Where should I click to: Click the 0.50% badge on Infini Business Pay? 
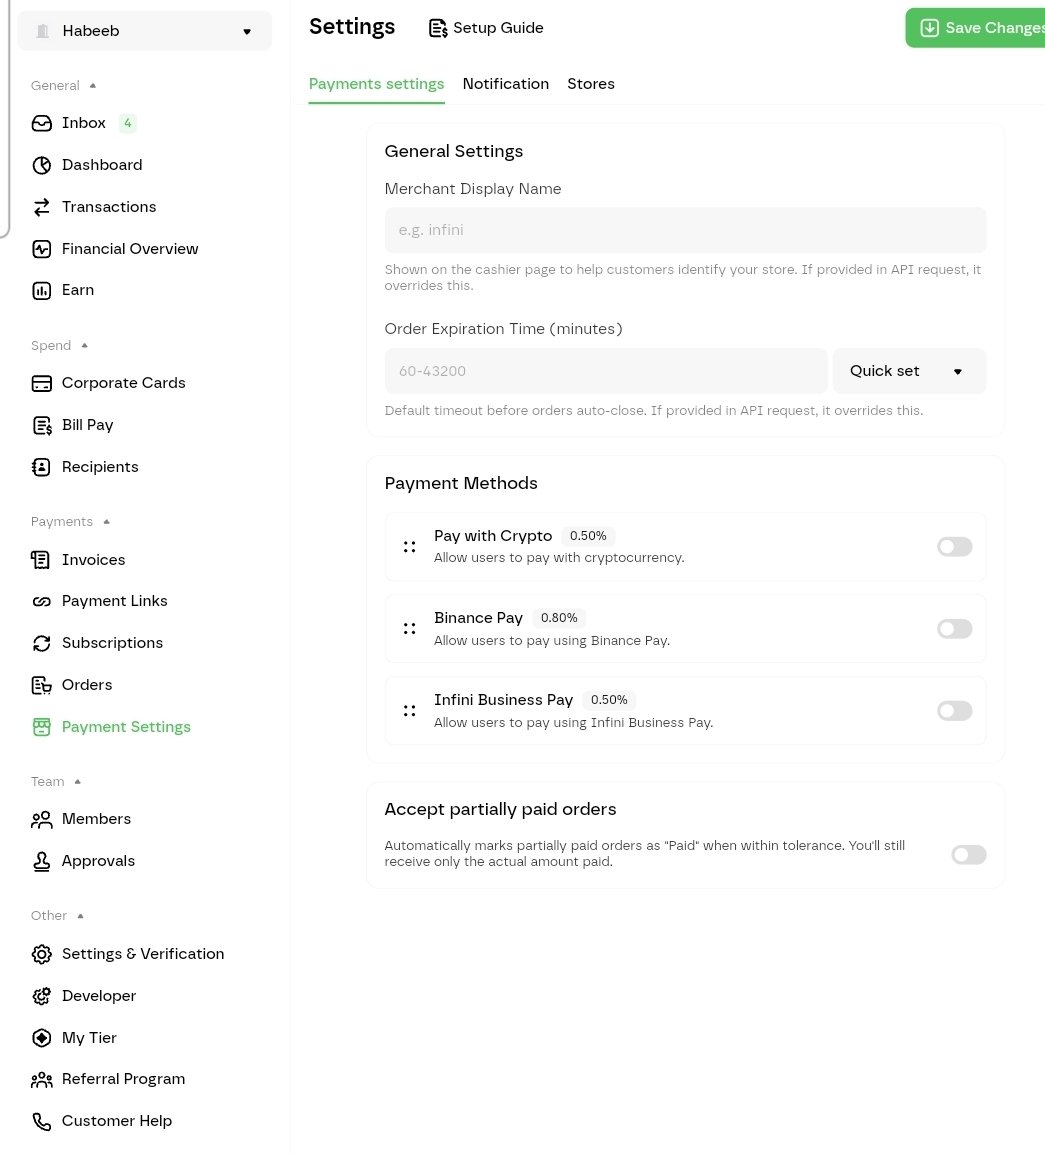tap(609, 700)
